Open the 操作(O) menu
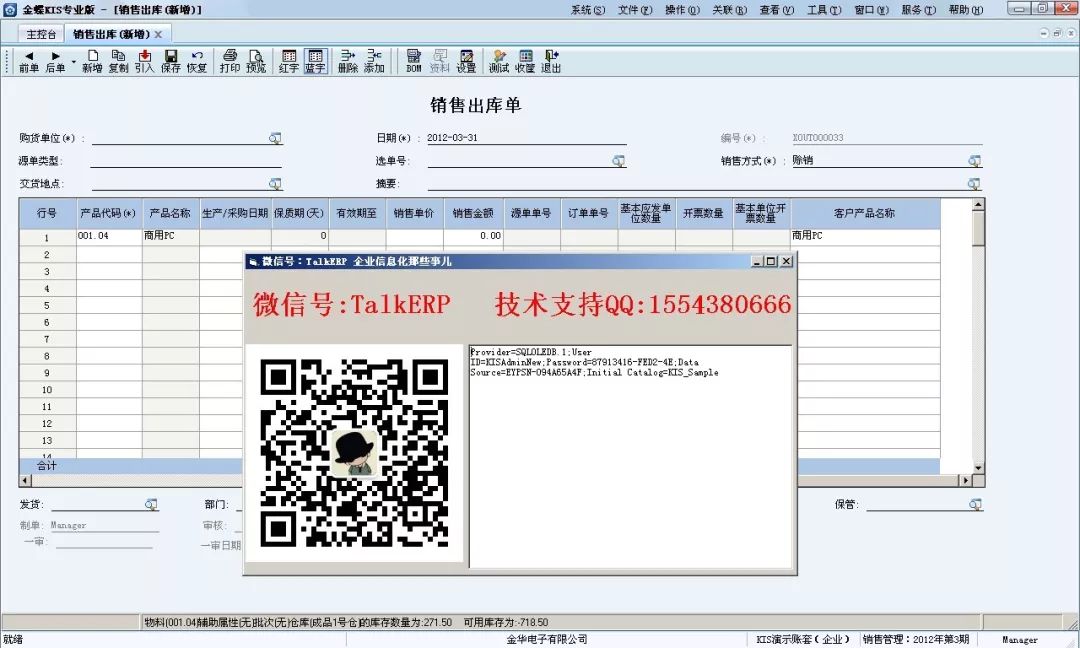Image resolution: width=1080 pixels, height=648 pixels. (x=683, y=10)
